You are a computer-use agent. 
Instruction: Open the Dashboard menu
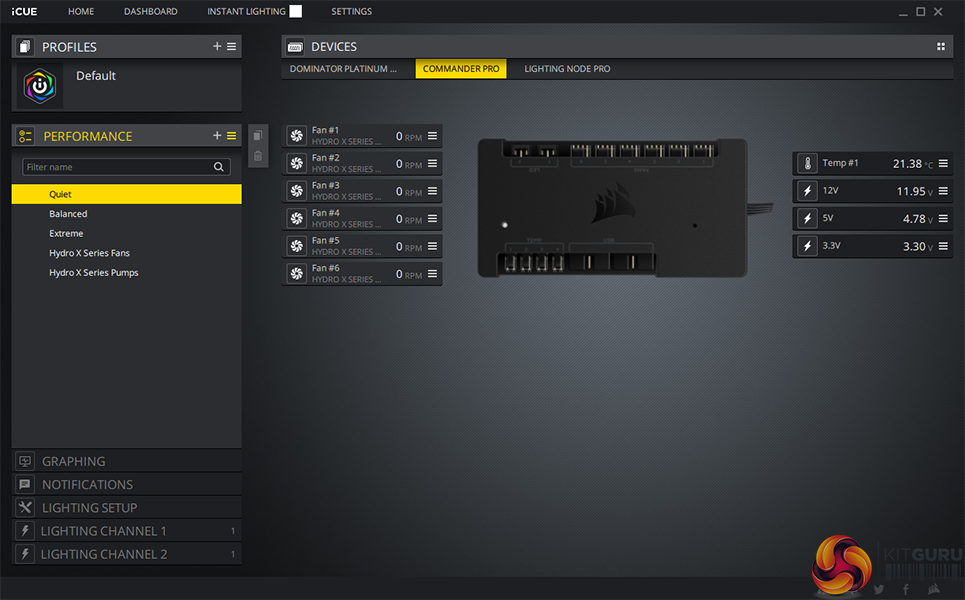[x=151, y=11]
